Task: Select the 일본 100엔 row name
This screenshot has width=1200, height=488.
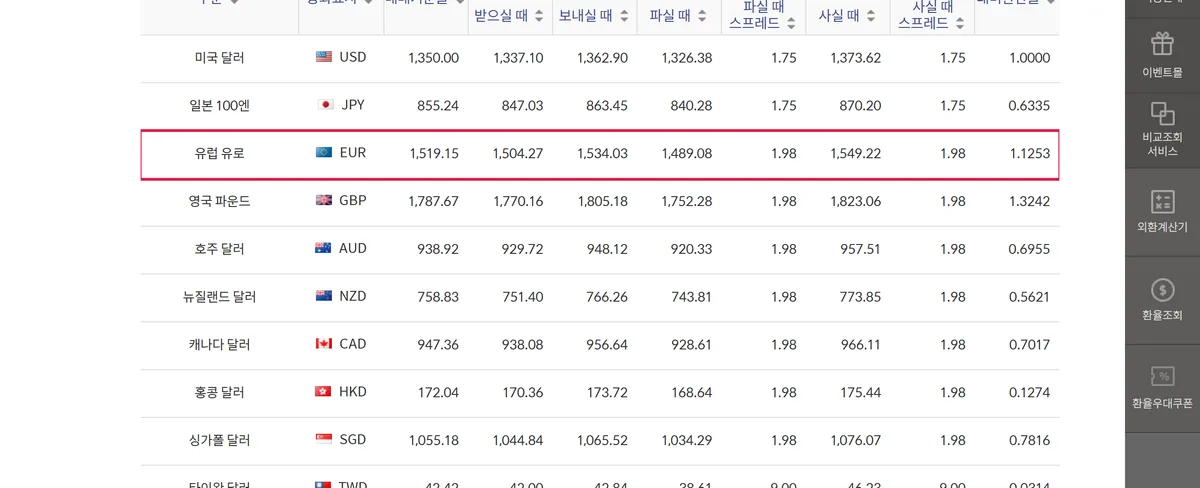Action: click(220, 106)
